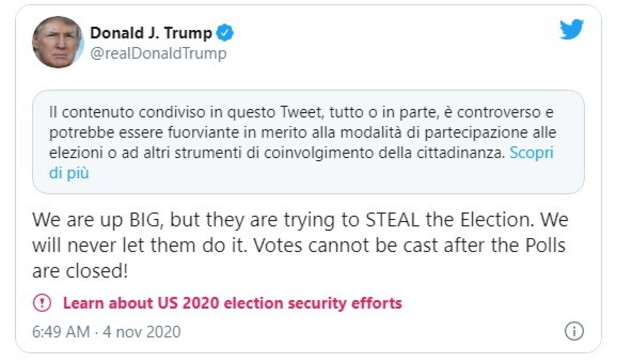The width and height of the screenshot is (632, 362).
Task: Click the word STEAL in the tweet
Action: 393,220
